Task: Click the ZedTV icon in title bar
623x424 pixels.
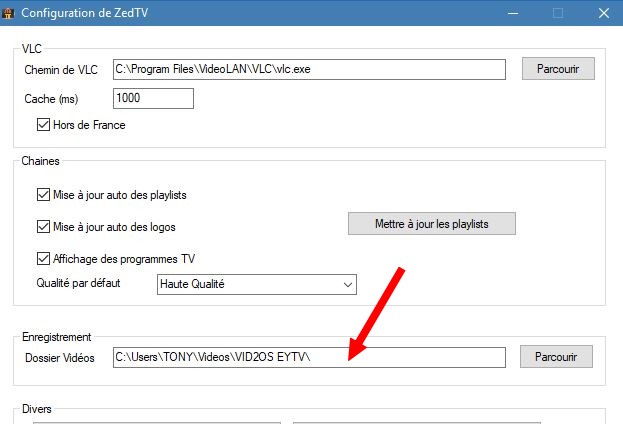Action: click(8, 13)
